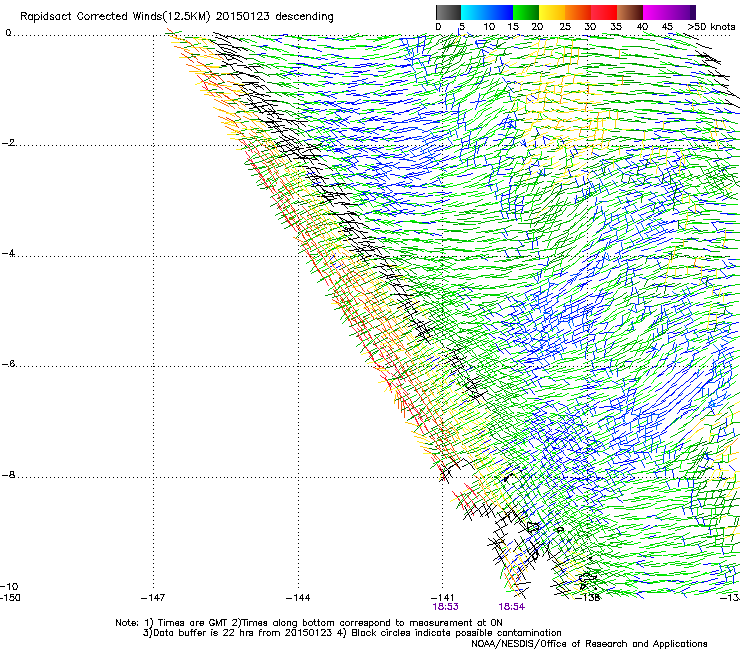This screenshot has height=650, width=740.
Task: Select the brown 35-40 knots legend swatch
Action: [630, 12]
